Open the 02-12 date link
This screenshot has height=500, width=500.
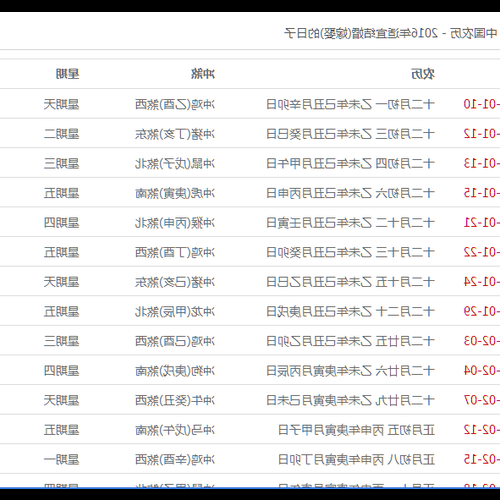coord(482,430)
